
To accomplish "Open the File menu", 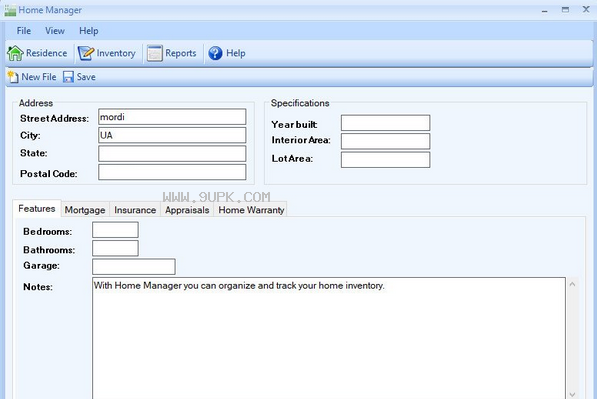I will pyautogui.click(x=24, y=30).
